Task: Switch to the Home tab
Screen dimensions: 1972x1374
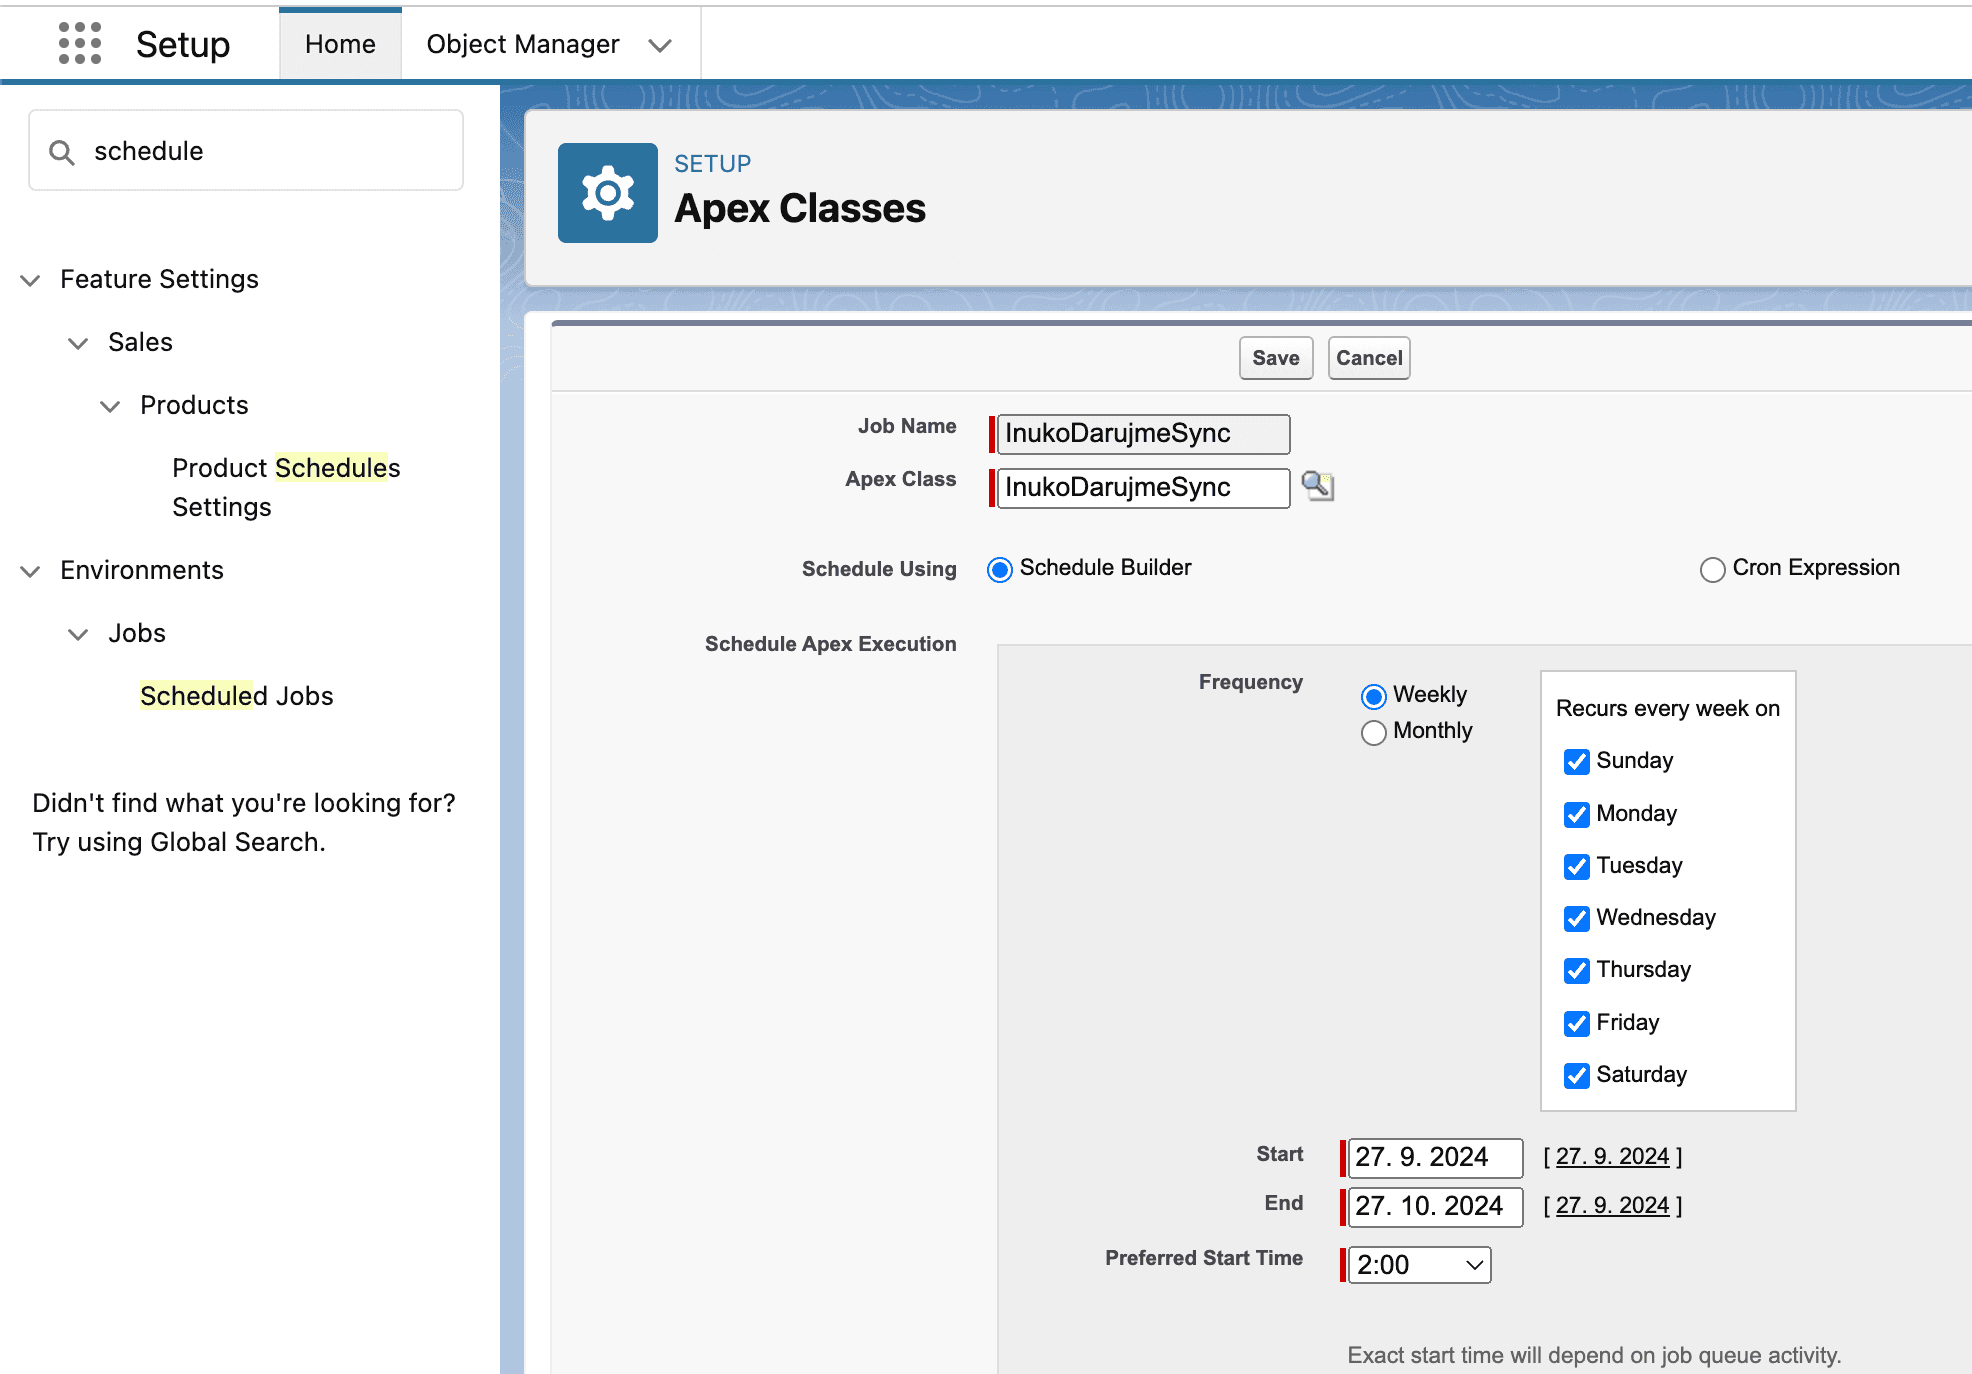Action: [340, 44]
